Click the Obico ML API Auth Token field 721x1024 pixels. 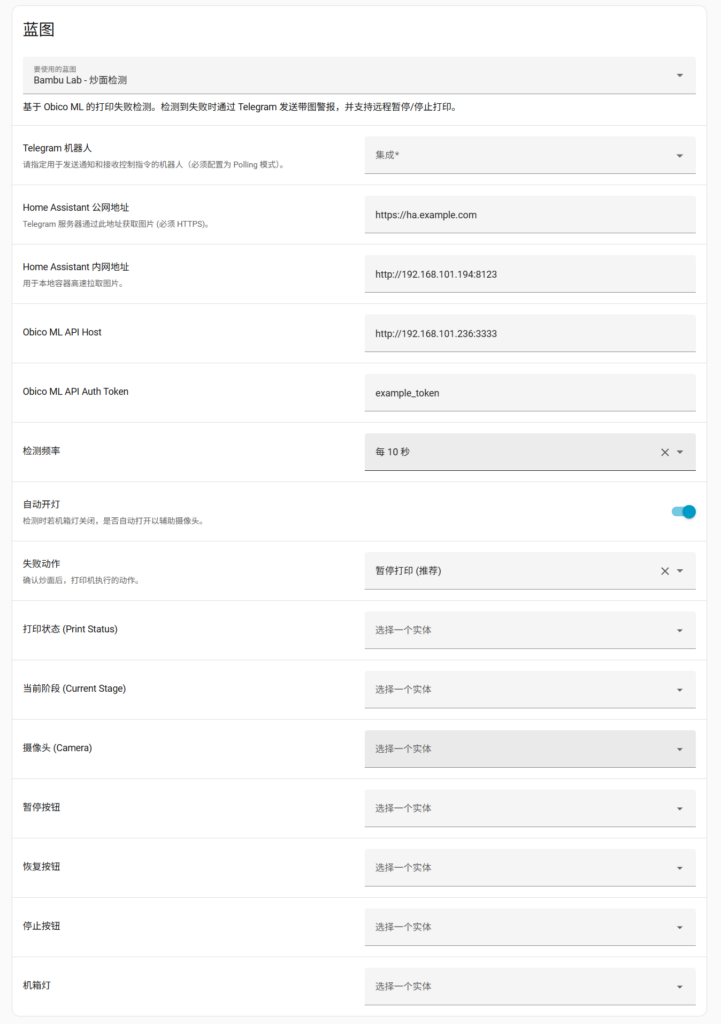[x=529, y=393]
